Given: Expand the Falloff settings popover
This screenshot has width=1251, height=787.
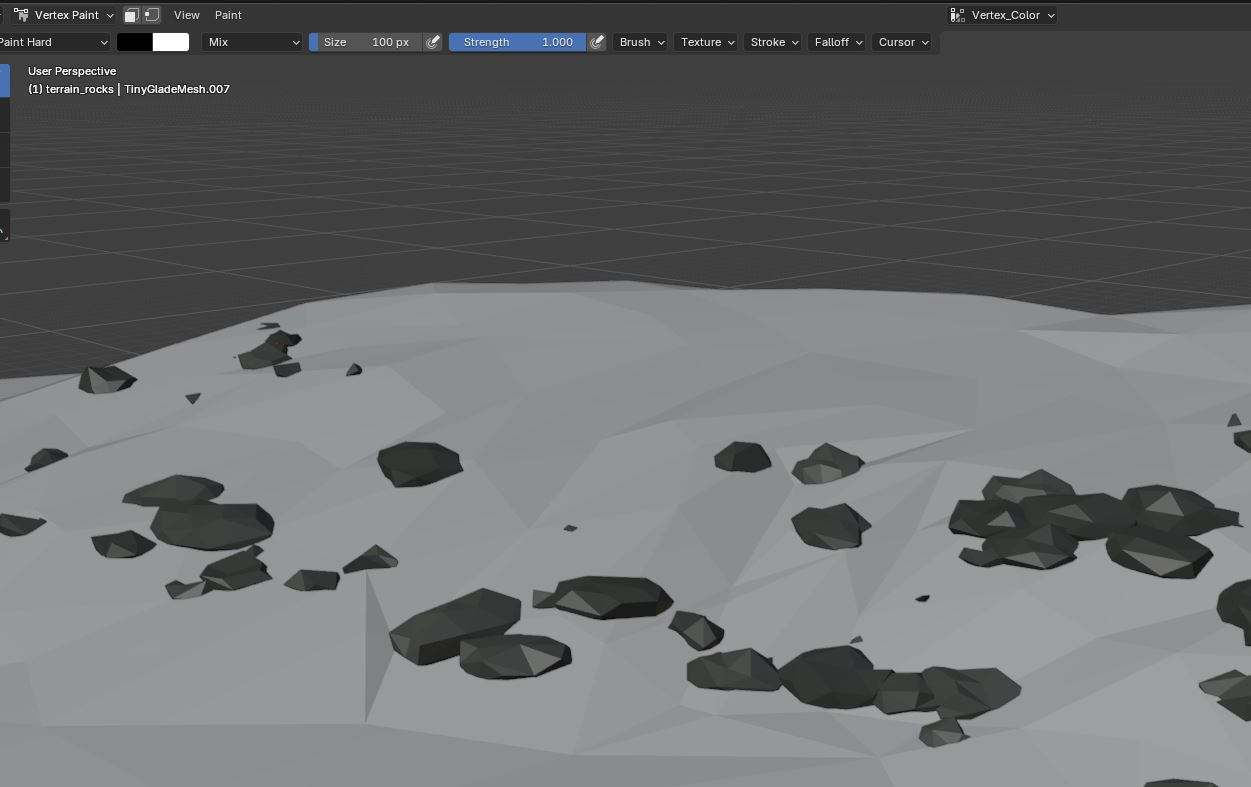Looking at the screenshot, I should [838, 42].
